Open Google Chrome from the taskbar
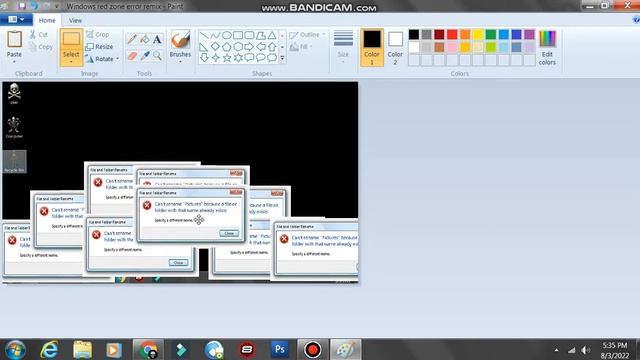Screen dimensions: 640x360 [148, 349]
